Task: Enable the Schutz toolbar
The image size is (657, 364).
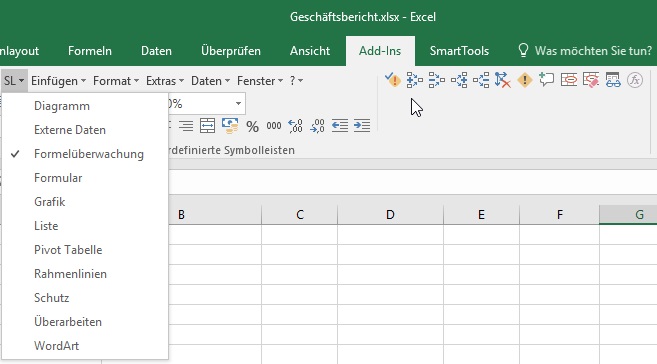Action: (x=85, y=298)
